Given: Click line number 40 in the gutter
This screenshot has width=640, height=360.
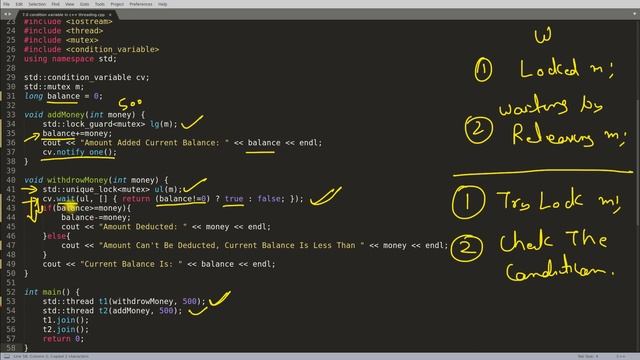Looking at the screenshot, I should point(11,180).
